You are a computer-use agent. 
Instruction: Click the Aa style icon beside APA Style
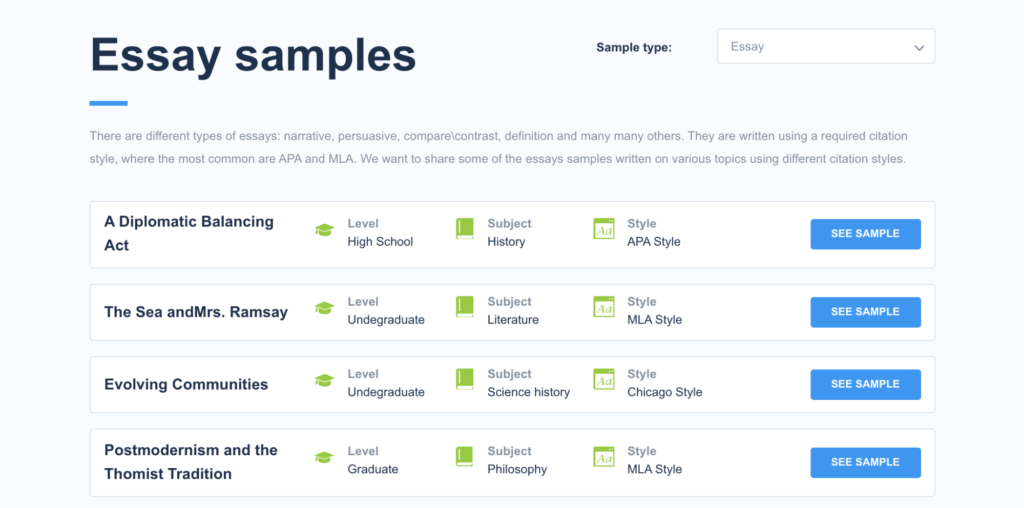tap(604, 229)
